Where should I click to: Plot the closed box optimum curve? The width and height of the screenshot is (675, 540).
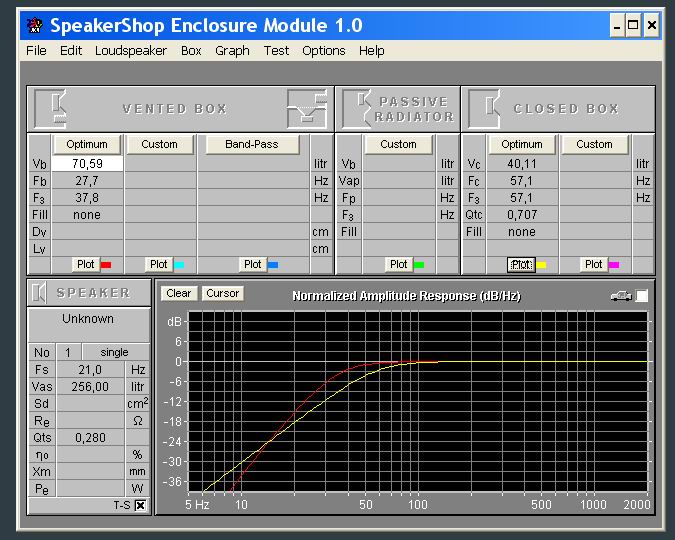(521, 264)
